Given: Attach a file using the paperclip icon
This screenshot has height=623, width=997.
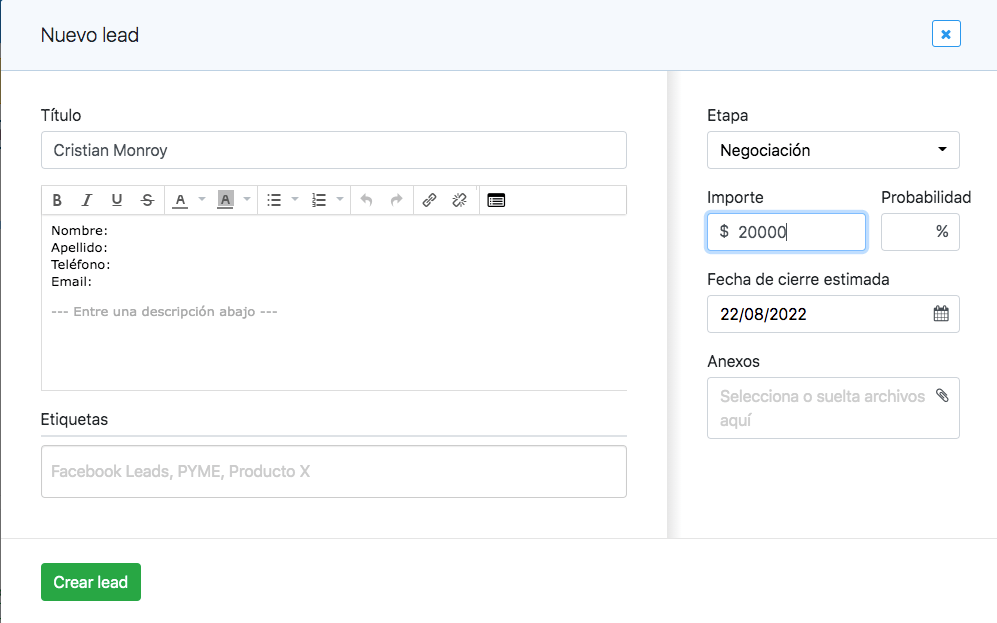Looking at the screenshot, I should point(942,395).
